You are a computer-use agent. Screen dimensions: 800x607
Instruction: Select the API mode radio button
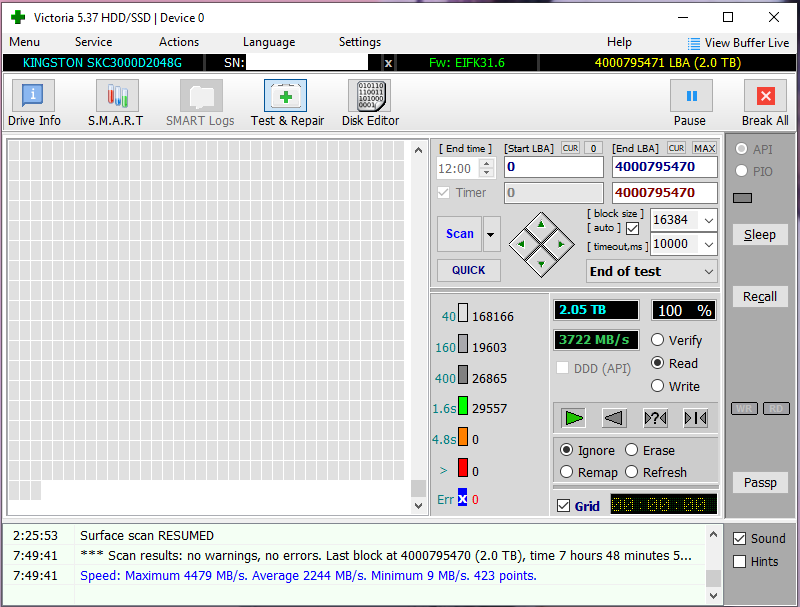coord(741,149)
